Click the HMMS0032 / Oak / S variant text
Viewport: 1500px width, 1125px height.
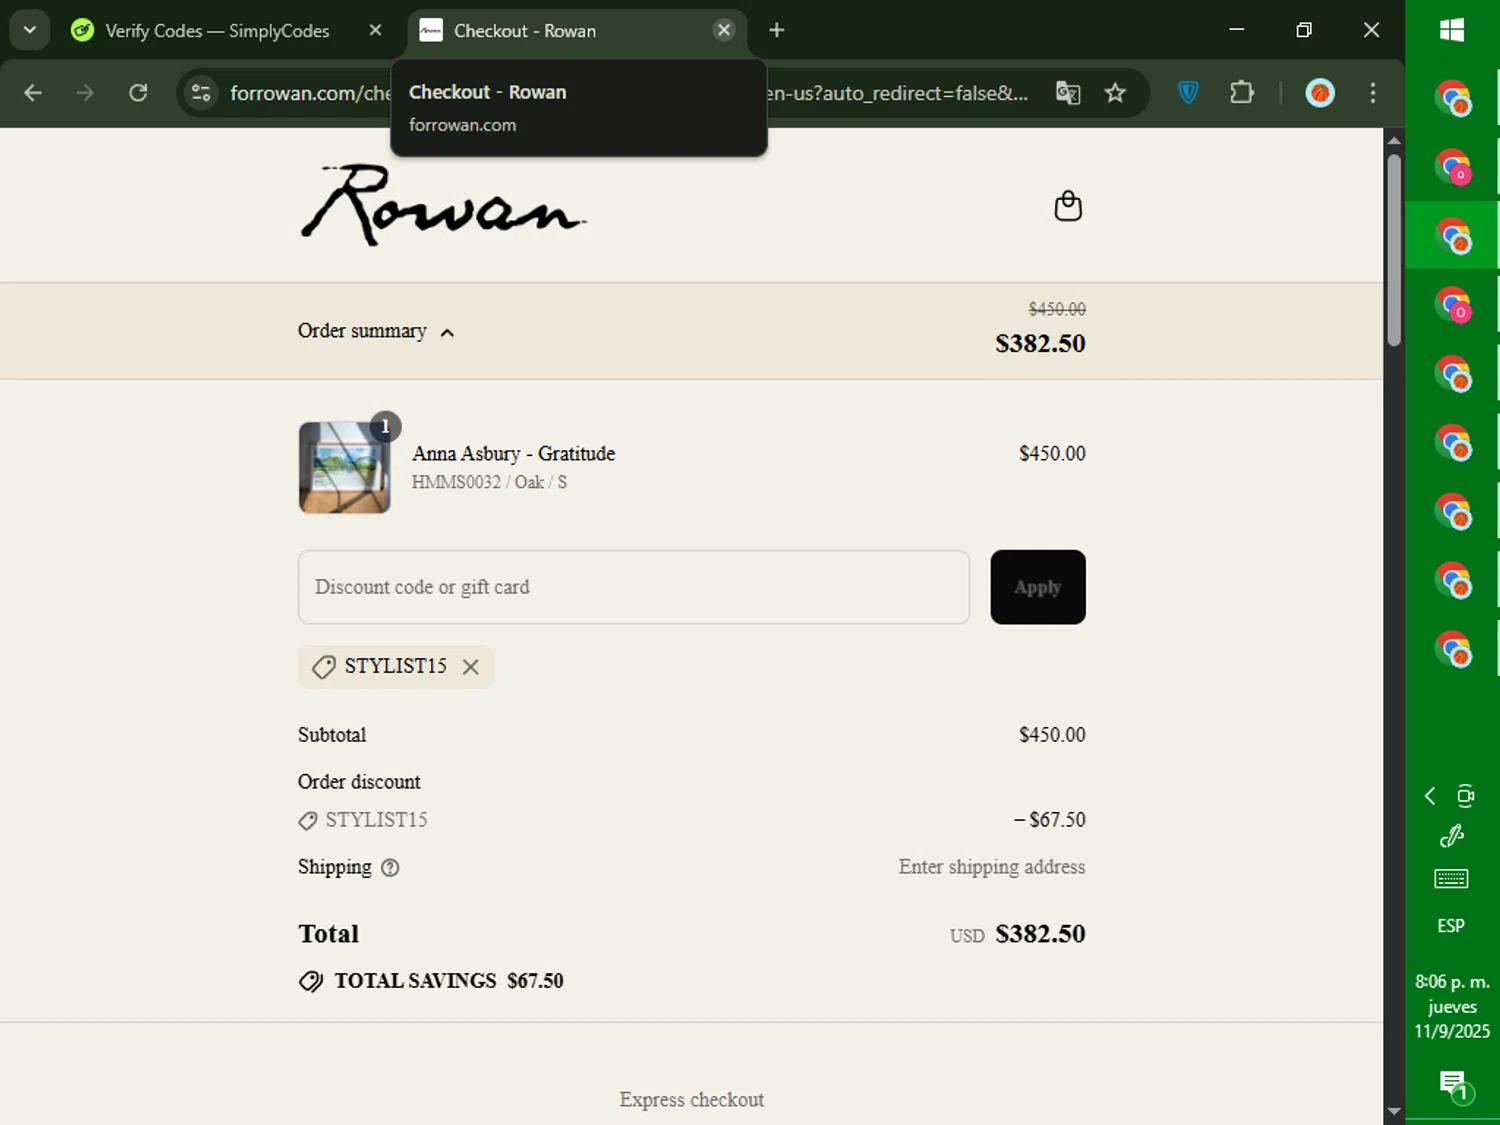click(489, 482)
